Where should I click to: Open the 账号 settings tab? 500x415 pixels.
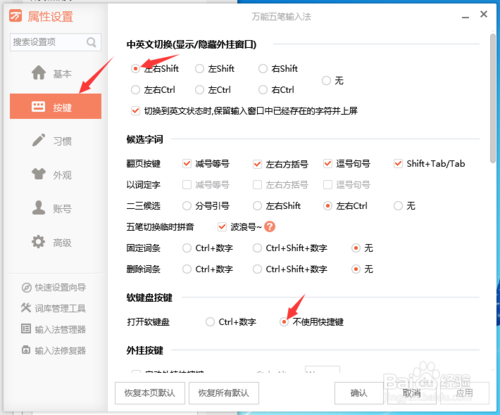56,208
